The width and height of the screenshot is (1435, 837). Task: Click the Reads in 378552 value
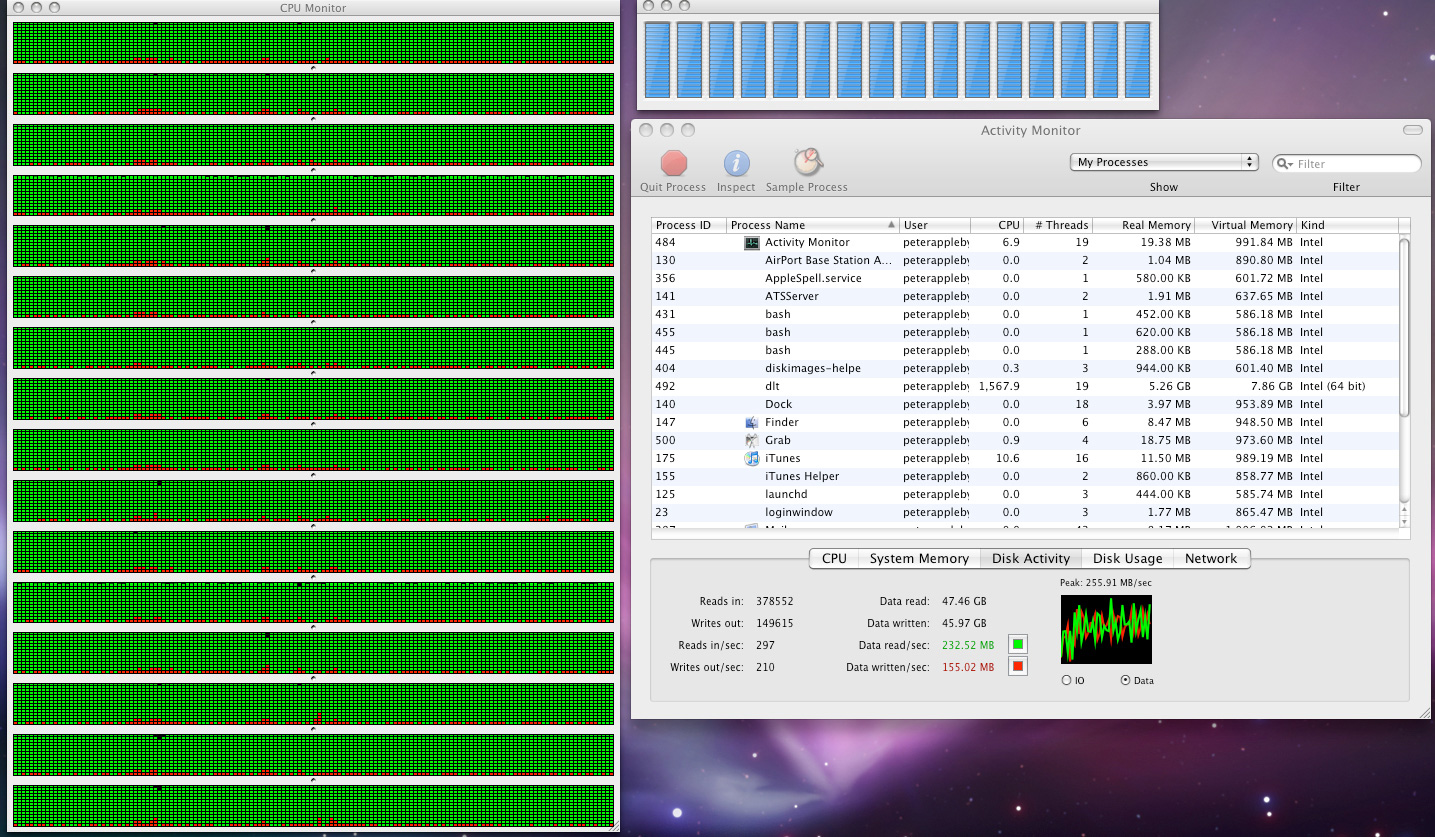pyautogui.click(x=775, y=602)
